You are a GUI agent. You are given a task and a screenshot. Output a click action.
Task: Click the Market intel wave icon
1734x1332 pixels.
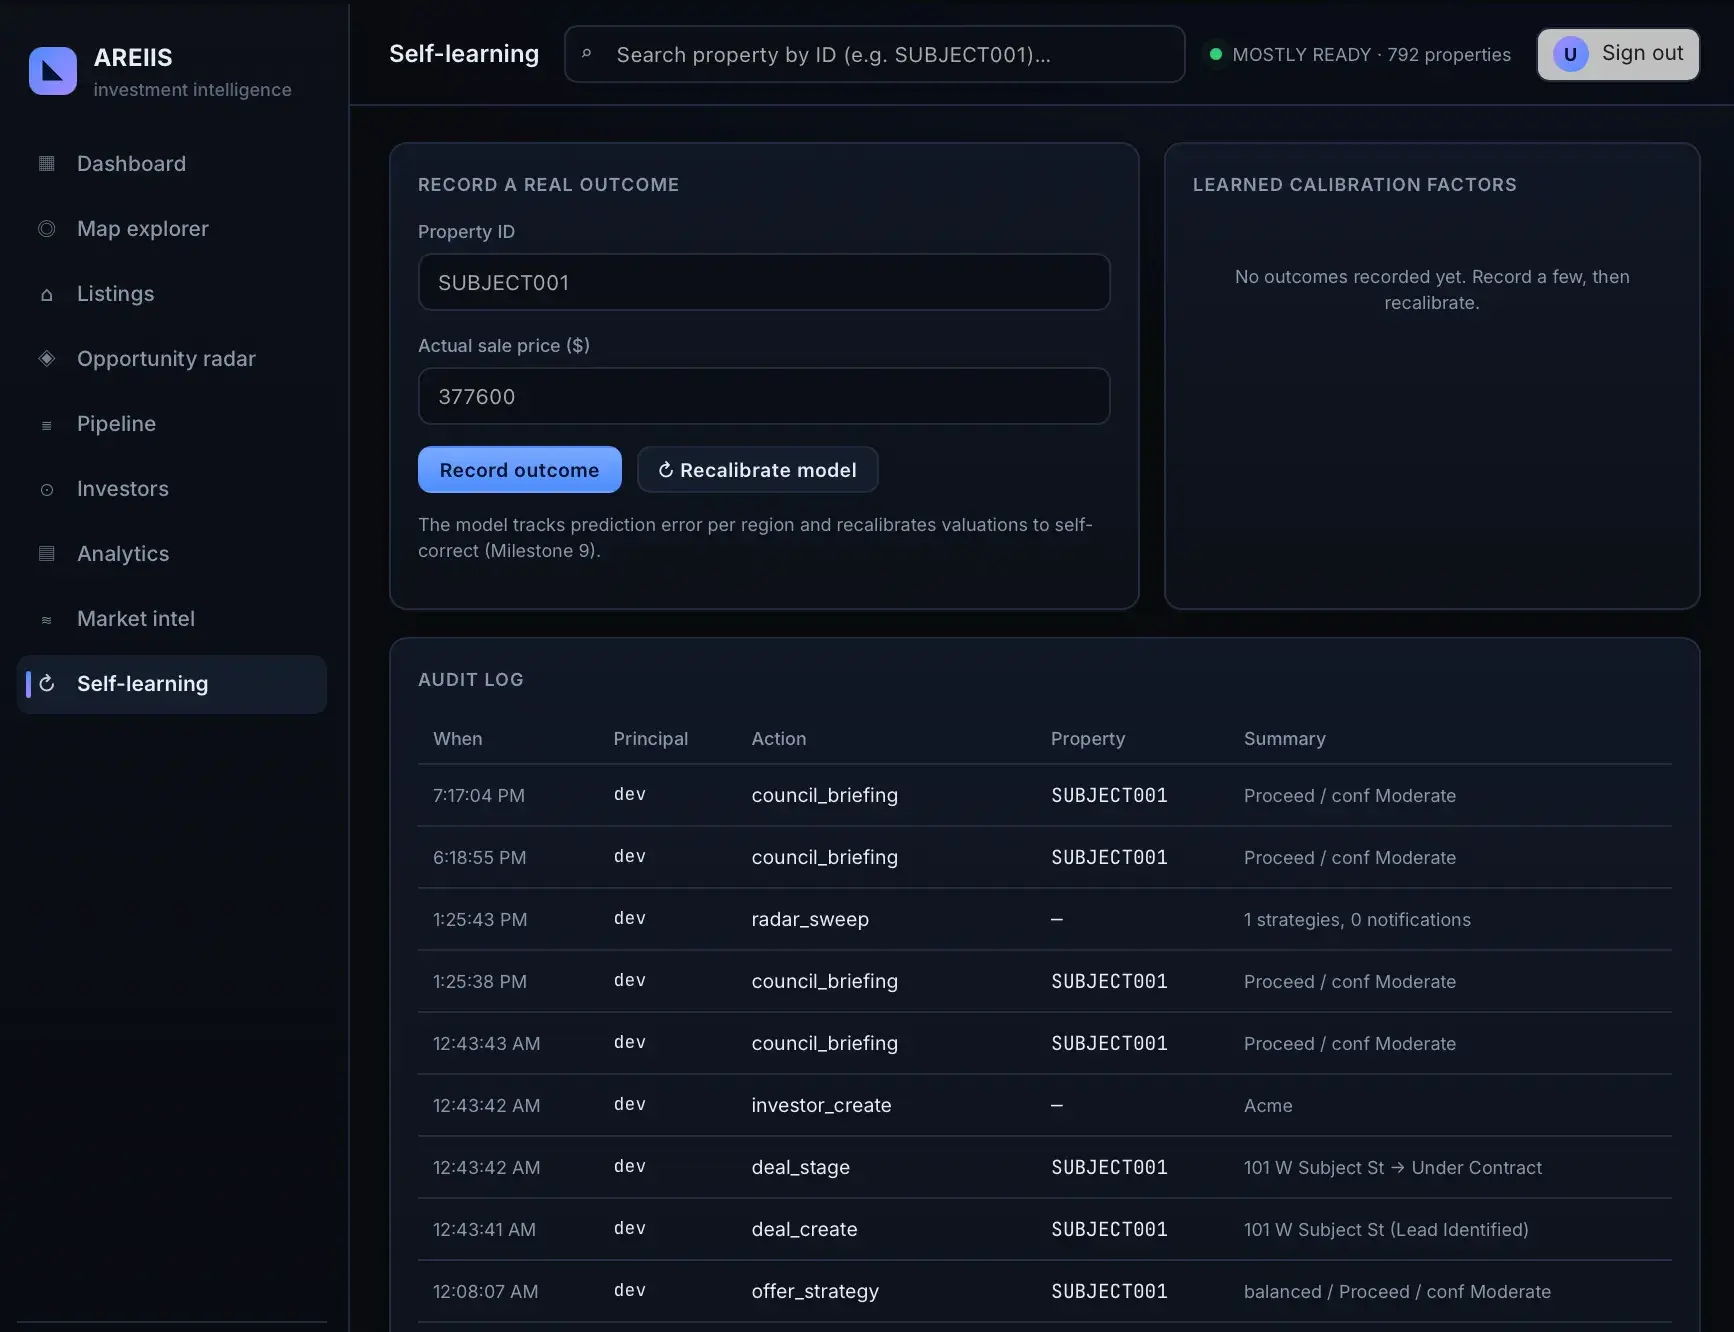click(x=46, y=619)
